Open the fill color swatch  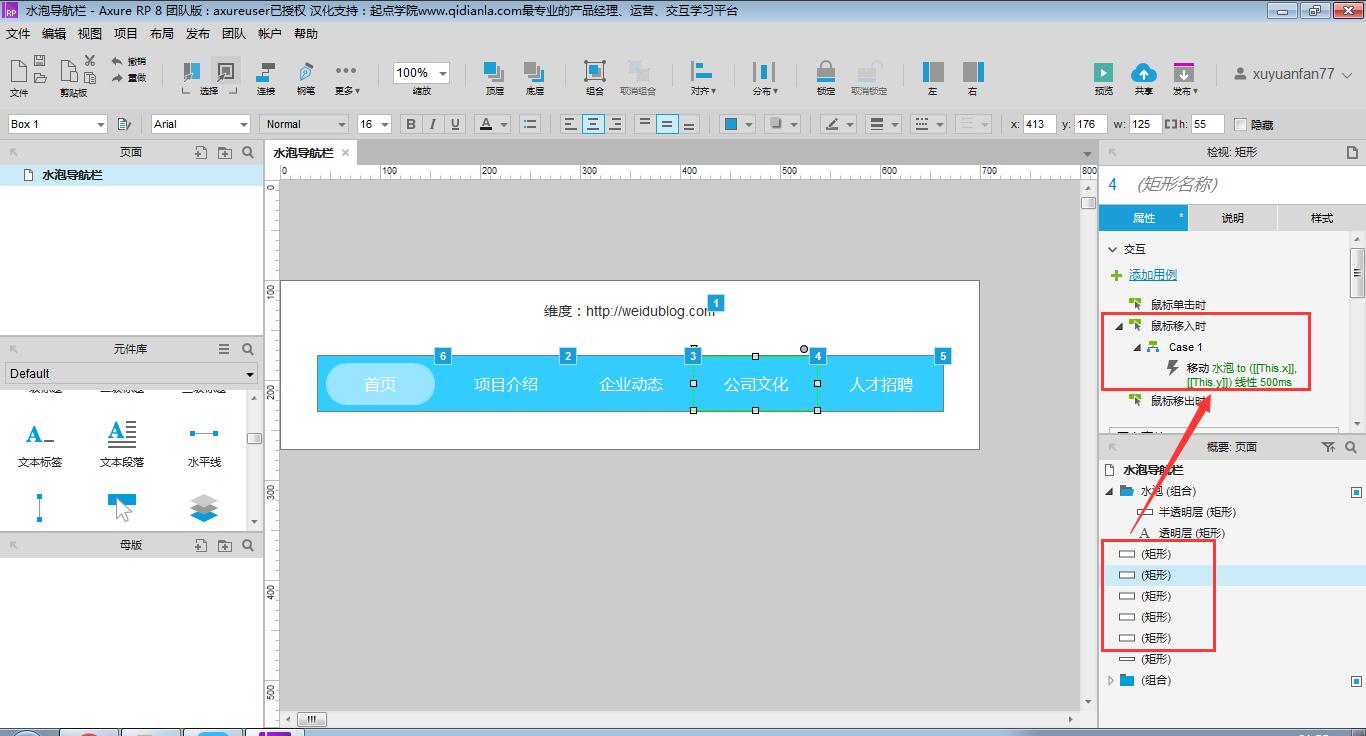coord(731,124)
